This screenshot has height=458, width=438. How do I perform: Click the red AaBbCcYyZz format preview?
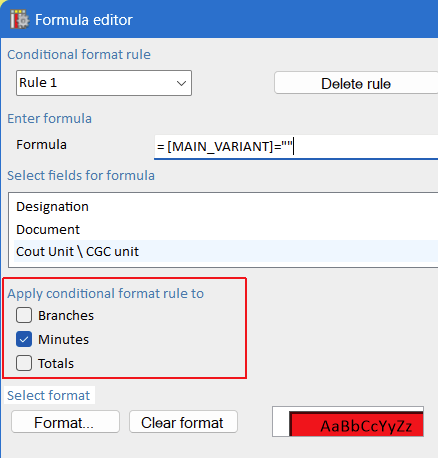(356, 424)
